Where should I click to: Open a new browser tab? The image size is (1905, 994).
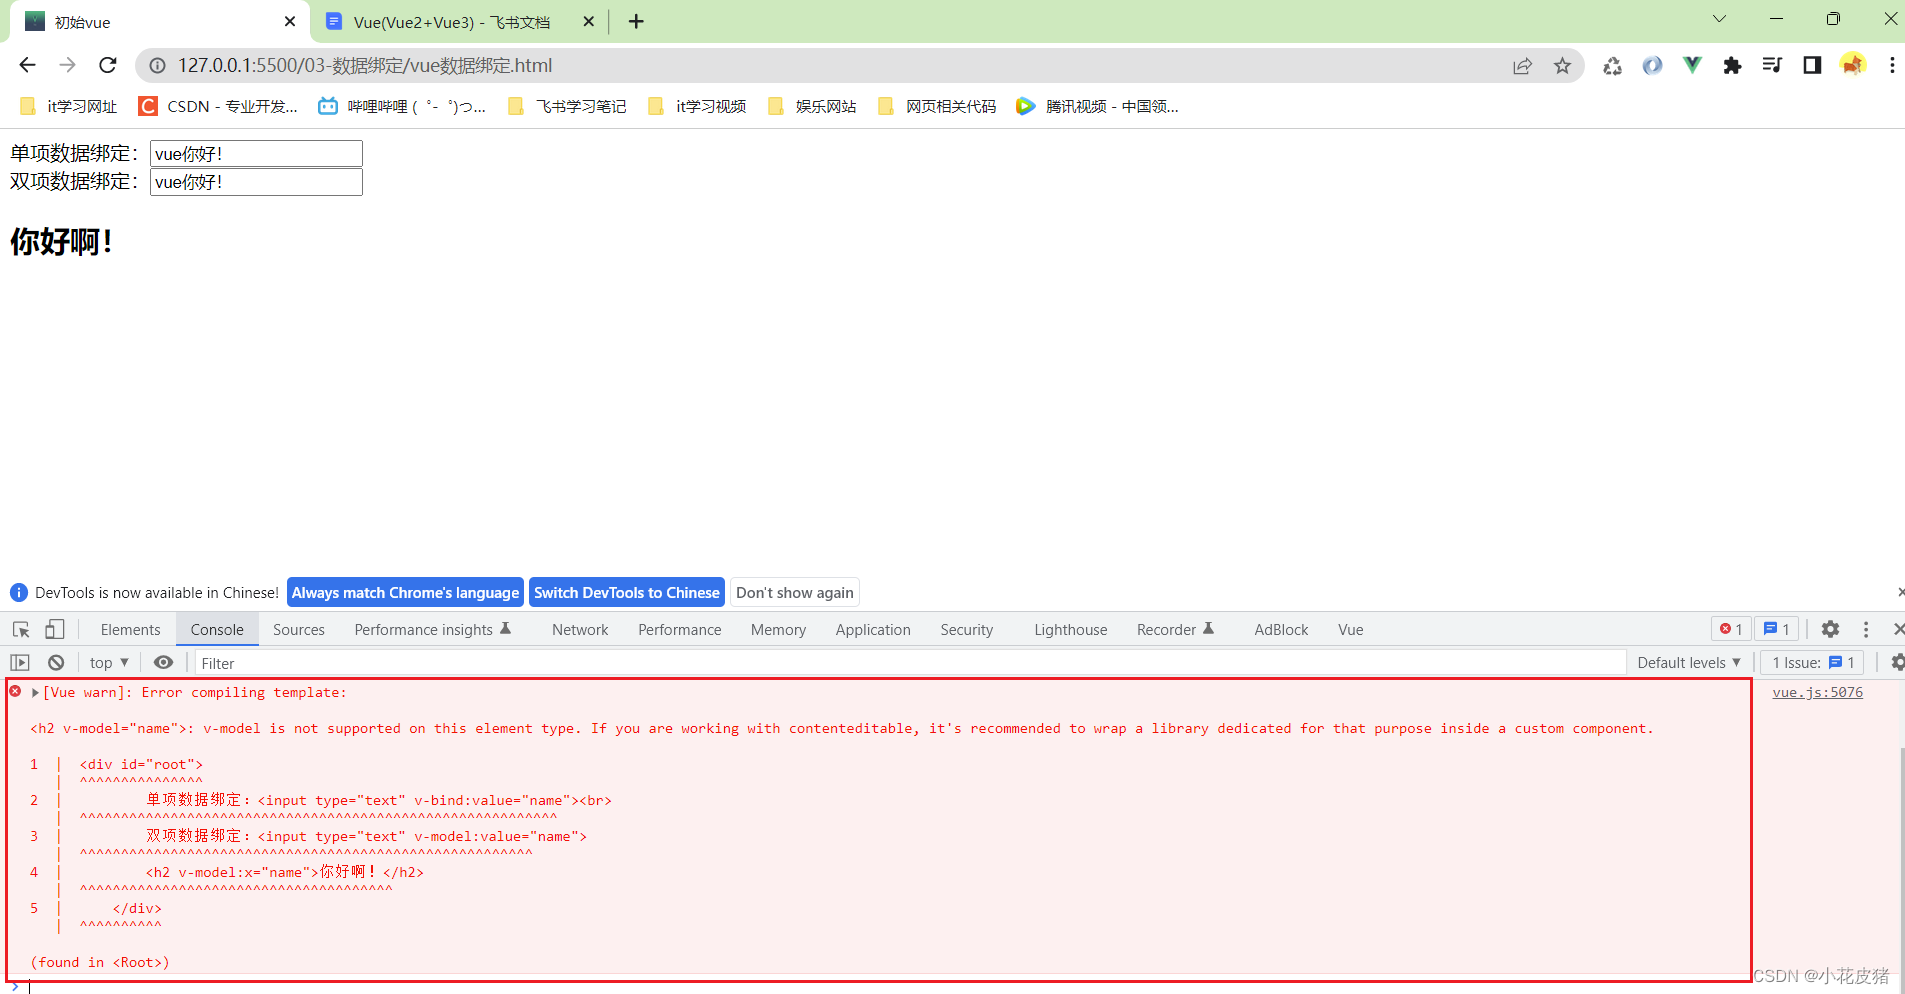(636, 21)
